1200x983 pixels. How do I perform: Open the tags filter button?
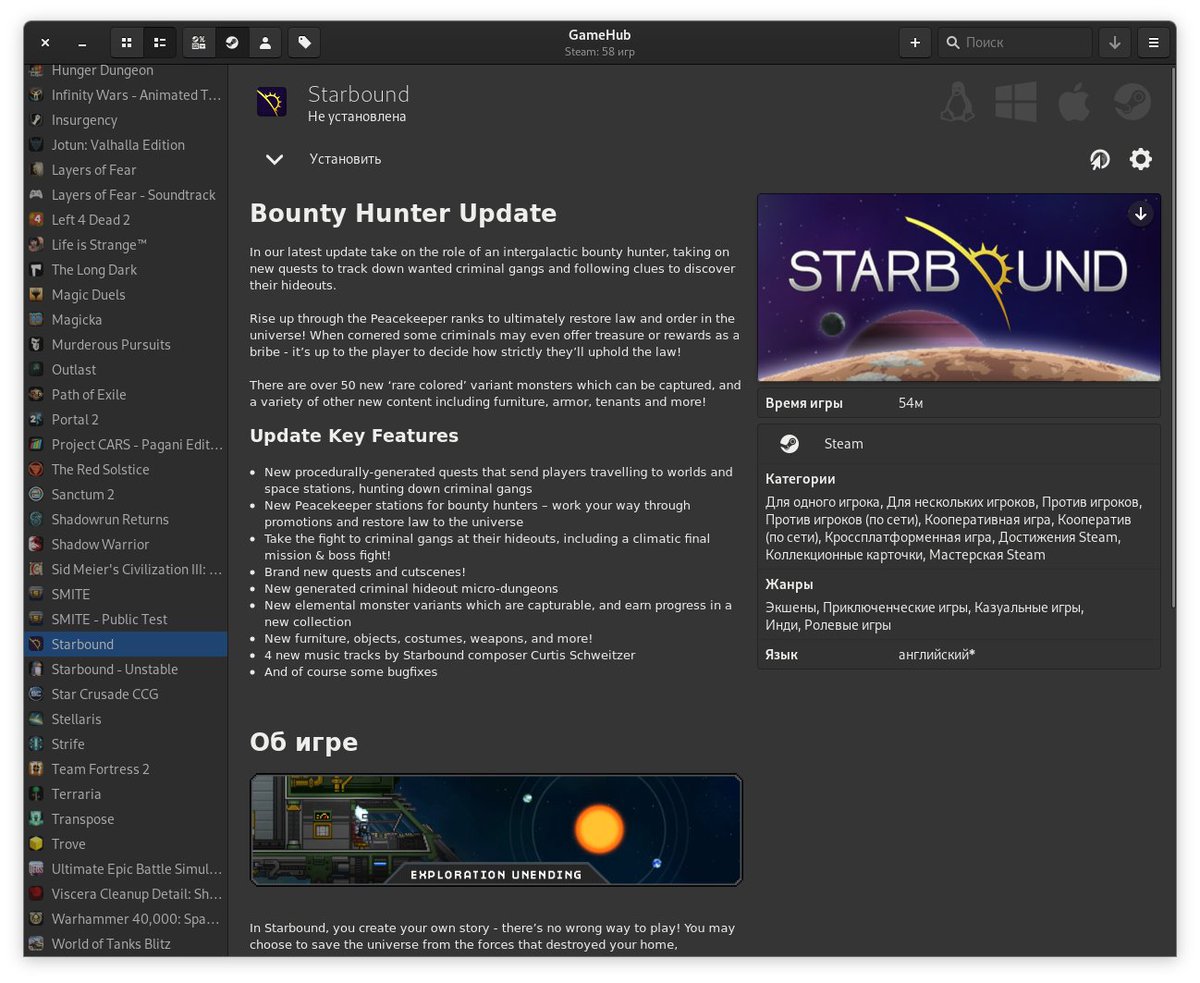[304, 43]
